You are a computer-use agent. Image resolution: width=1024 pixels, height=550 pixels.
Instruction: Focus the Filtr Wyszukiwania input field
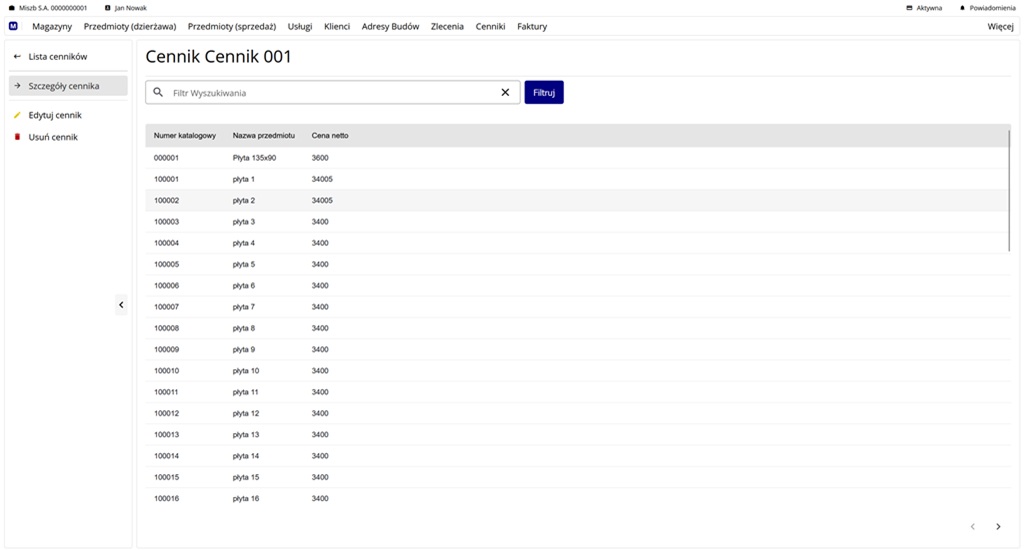click(330, 93)
